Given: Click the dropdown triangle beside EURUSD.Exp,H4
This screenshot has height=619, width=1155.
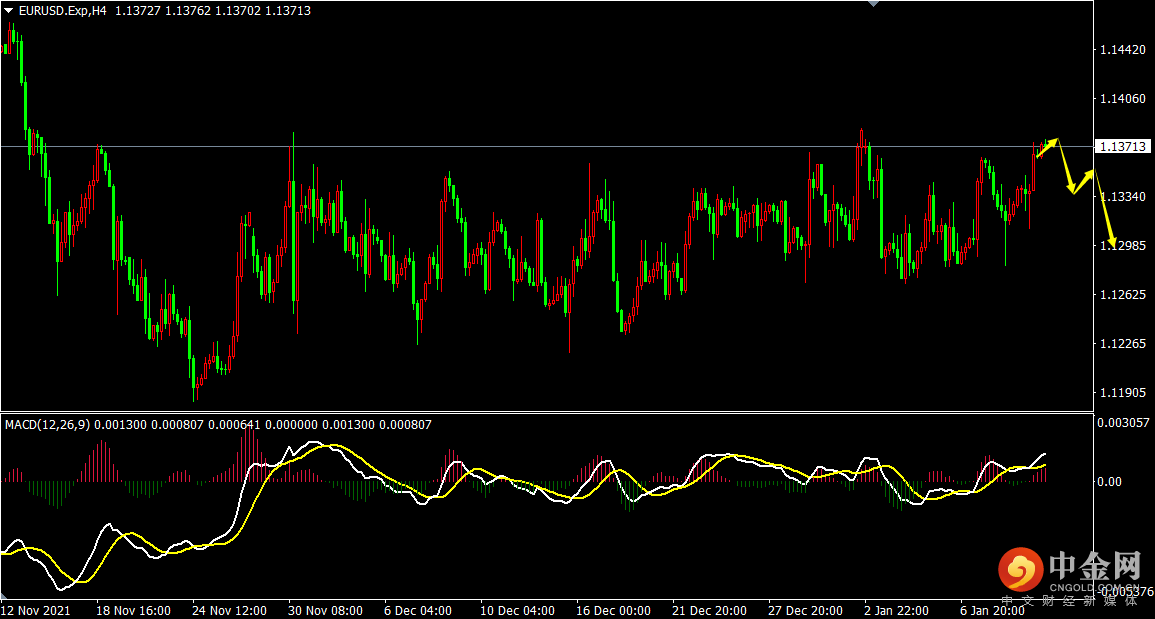Looking at the screenshot, I should [x=9, y=10].
